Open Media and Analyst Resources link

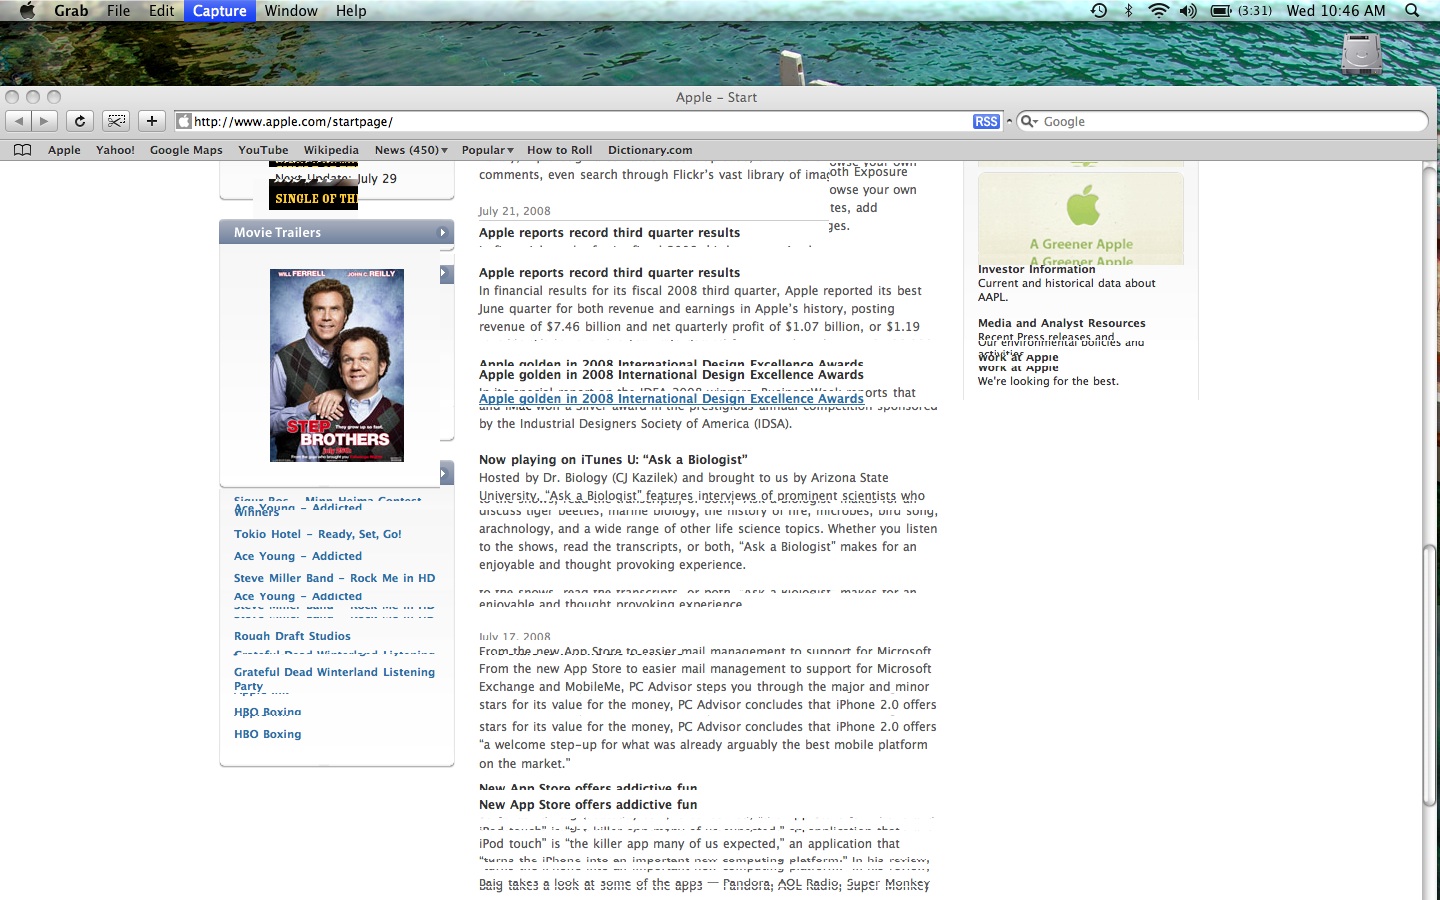click(1062, 323)
